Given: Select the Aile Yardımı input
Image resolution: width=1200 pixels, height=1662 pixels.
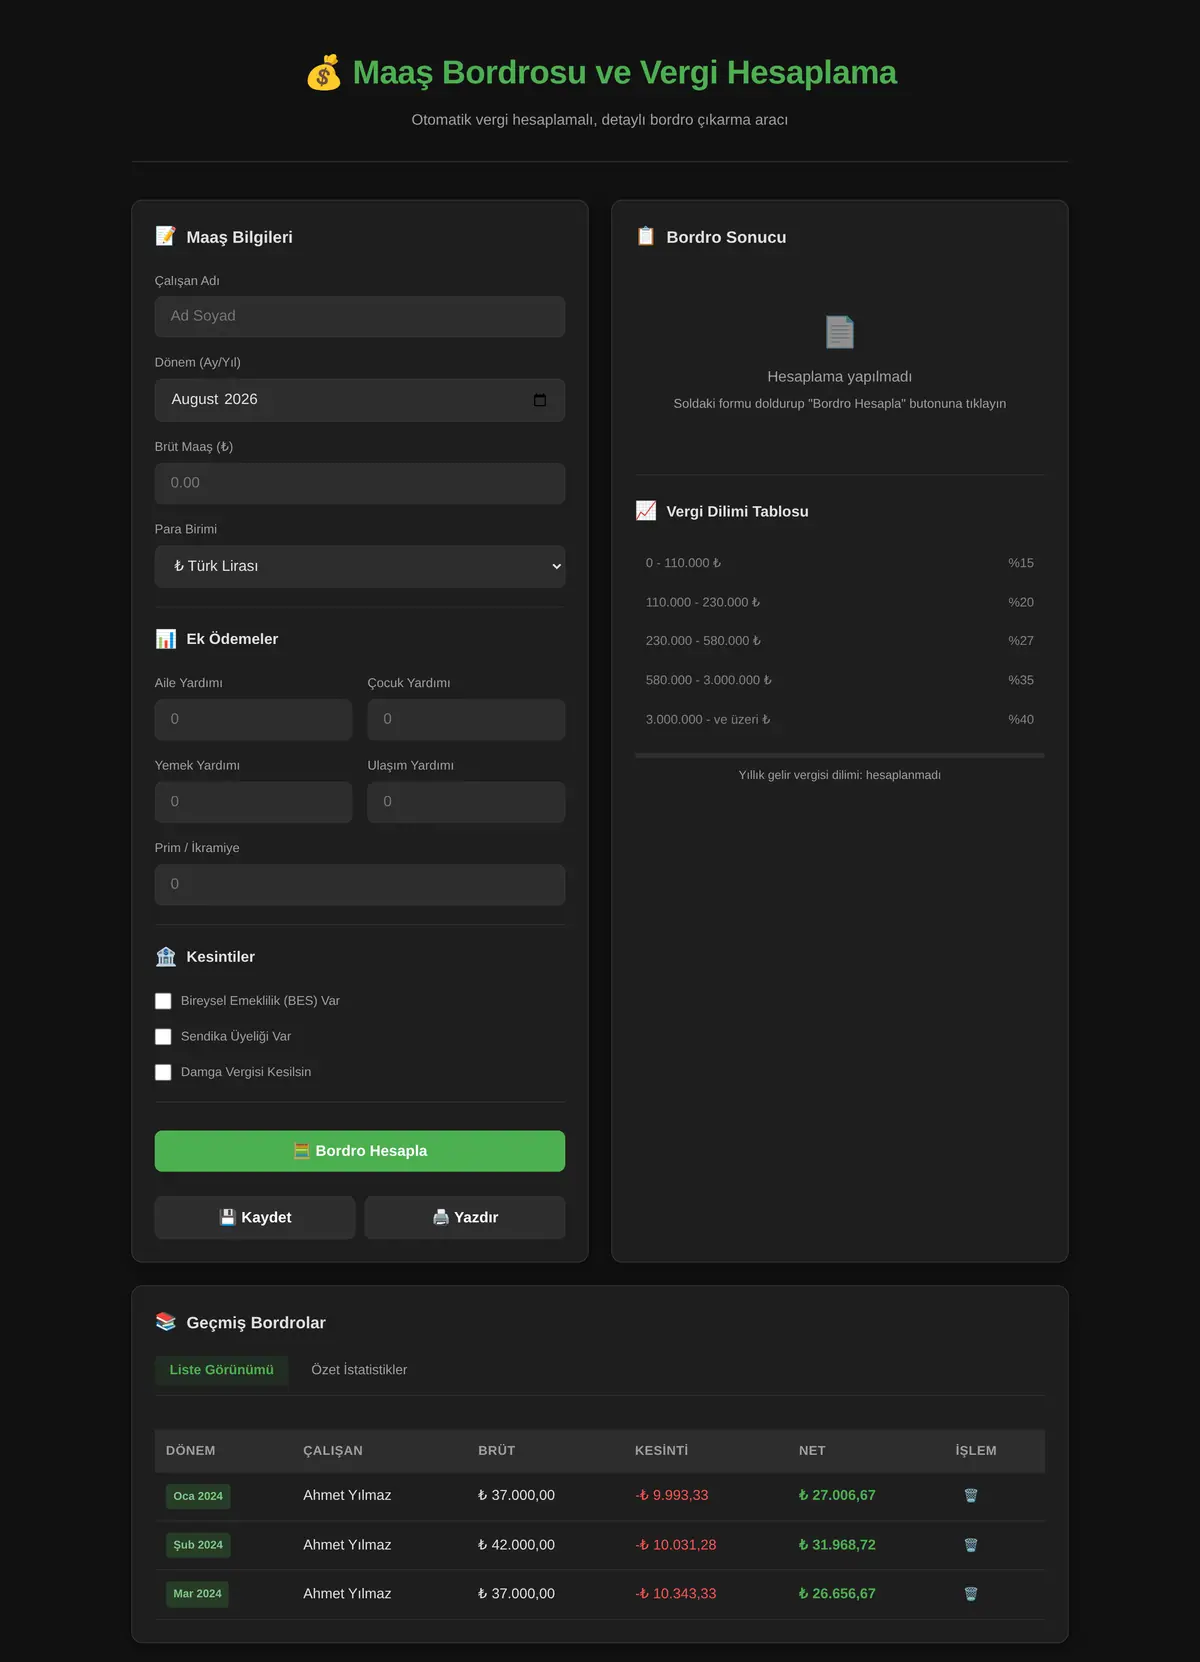Looking at the screenshot, I should (x=253, y=720).
